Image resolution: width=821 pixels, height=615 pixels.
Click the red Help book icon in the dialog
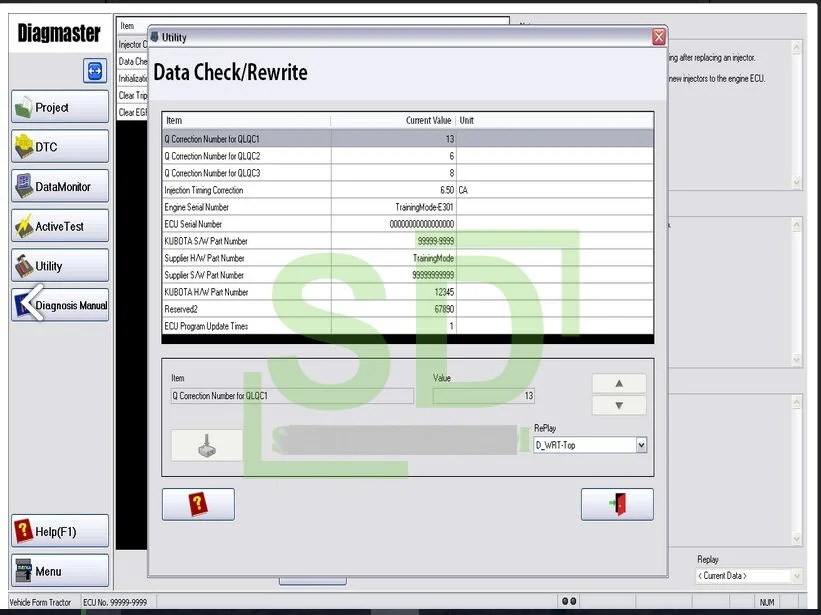[197, 504]
